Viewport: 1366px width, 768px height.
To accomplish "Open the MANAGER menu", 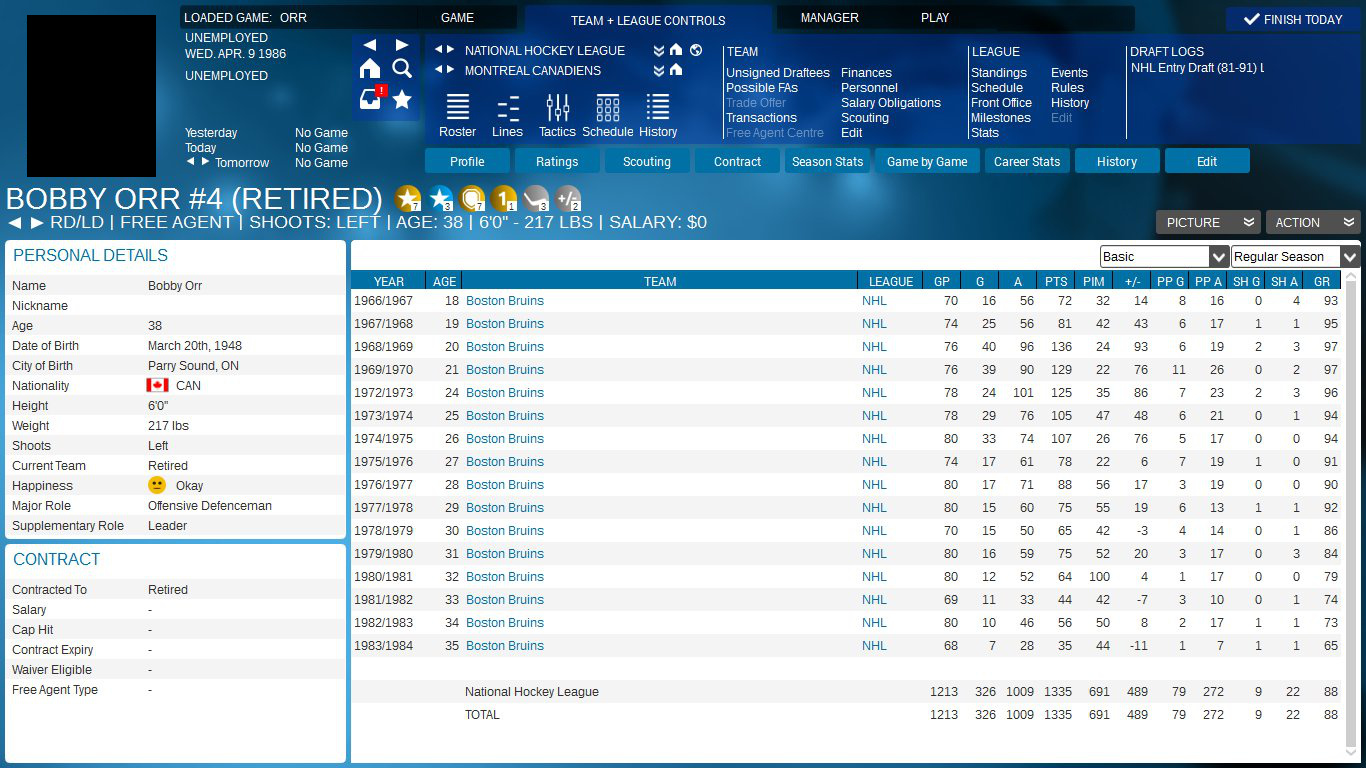I will [829, 18].
